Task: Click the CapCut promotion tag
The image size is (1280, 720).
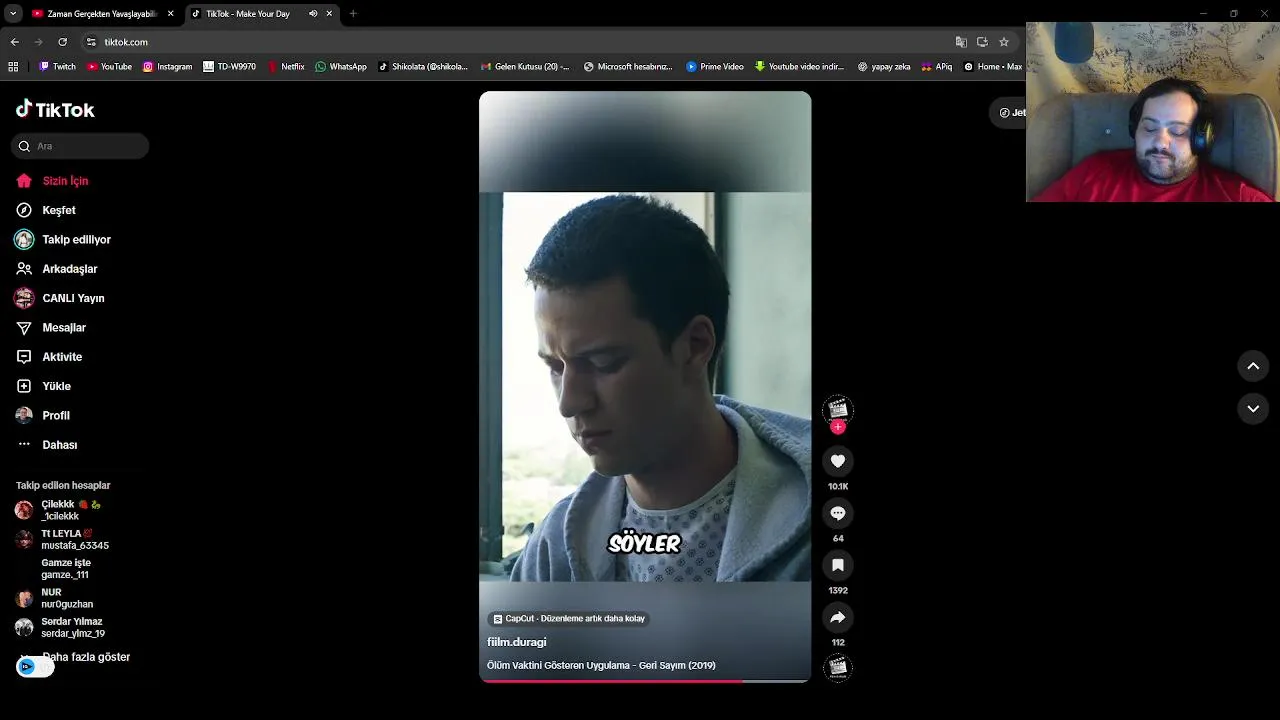Action: [569, 619]
